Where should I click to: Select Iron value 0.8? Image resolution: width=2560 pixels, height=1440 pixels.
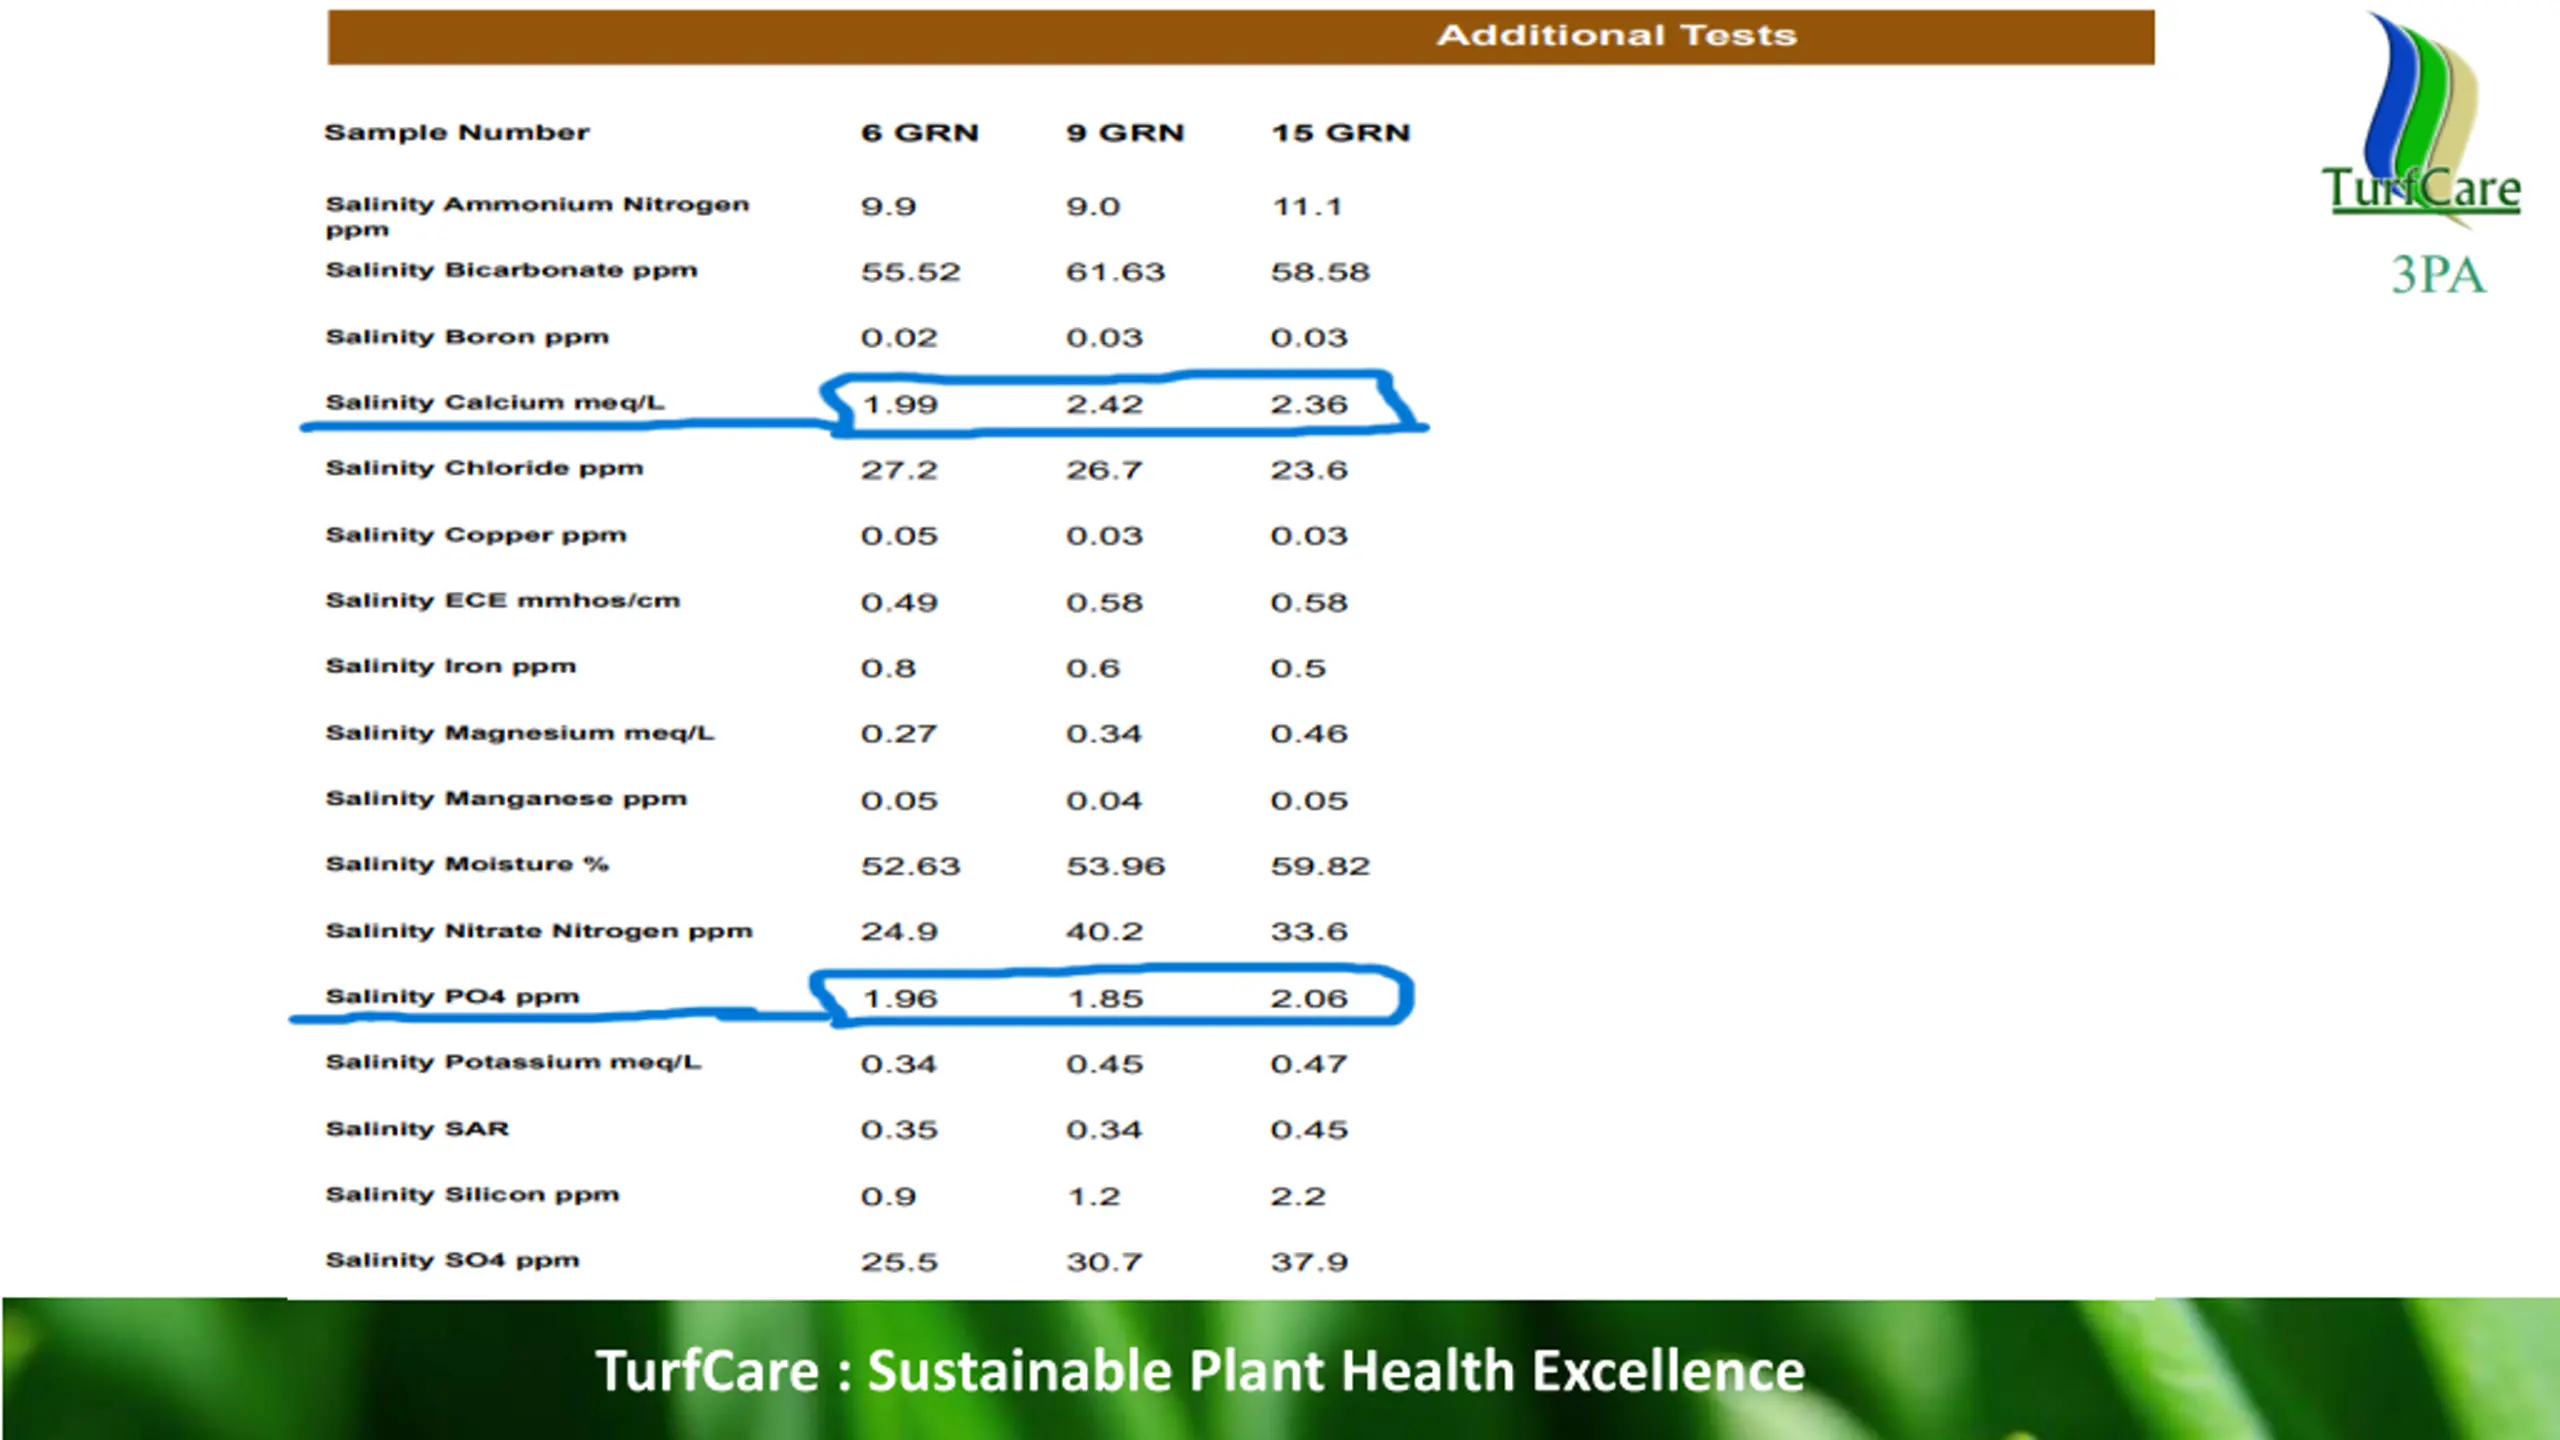tap(888, 668)
